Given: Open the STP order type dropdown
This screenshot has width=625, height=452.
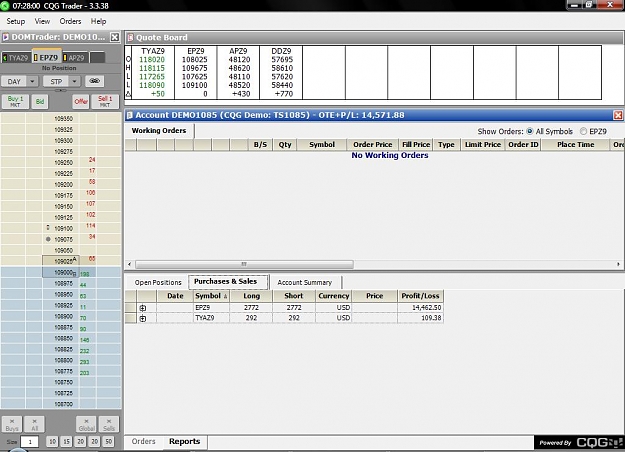Looking at the screenshot, I should pos(74,81).
